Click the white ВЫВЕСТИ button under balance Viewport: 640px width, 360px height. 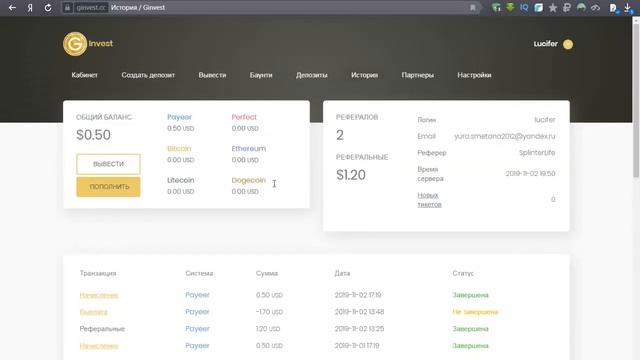tap(108, 164)
